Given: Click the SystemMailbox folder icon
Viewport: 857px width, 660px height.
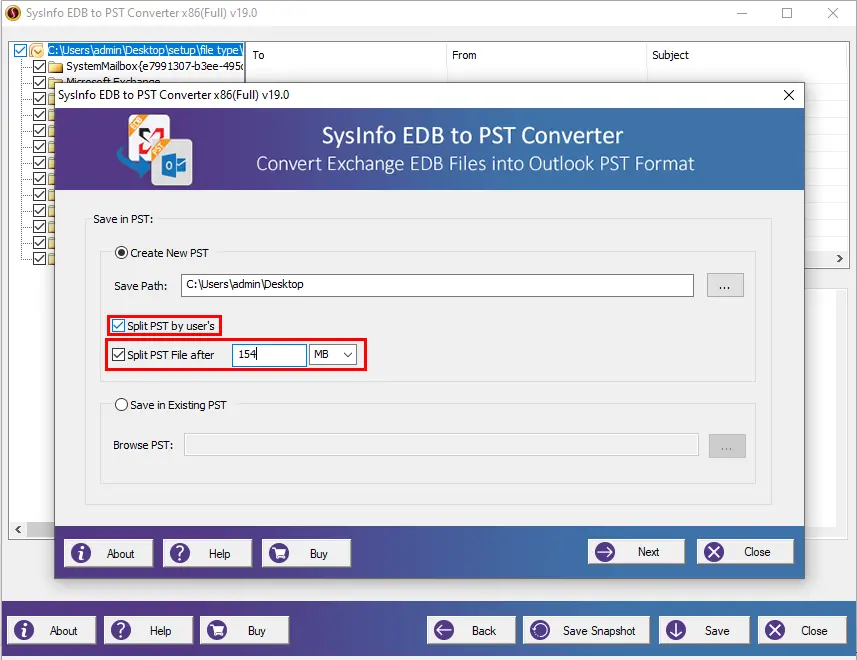Looking at the screenshot, I should [x=56, y=67].
